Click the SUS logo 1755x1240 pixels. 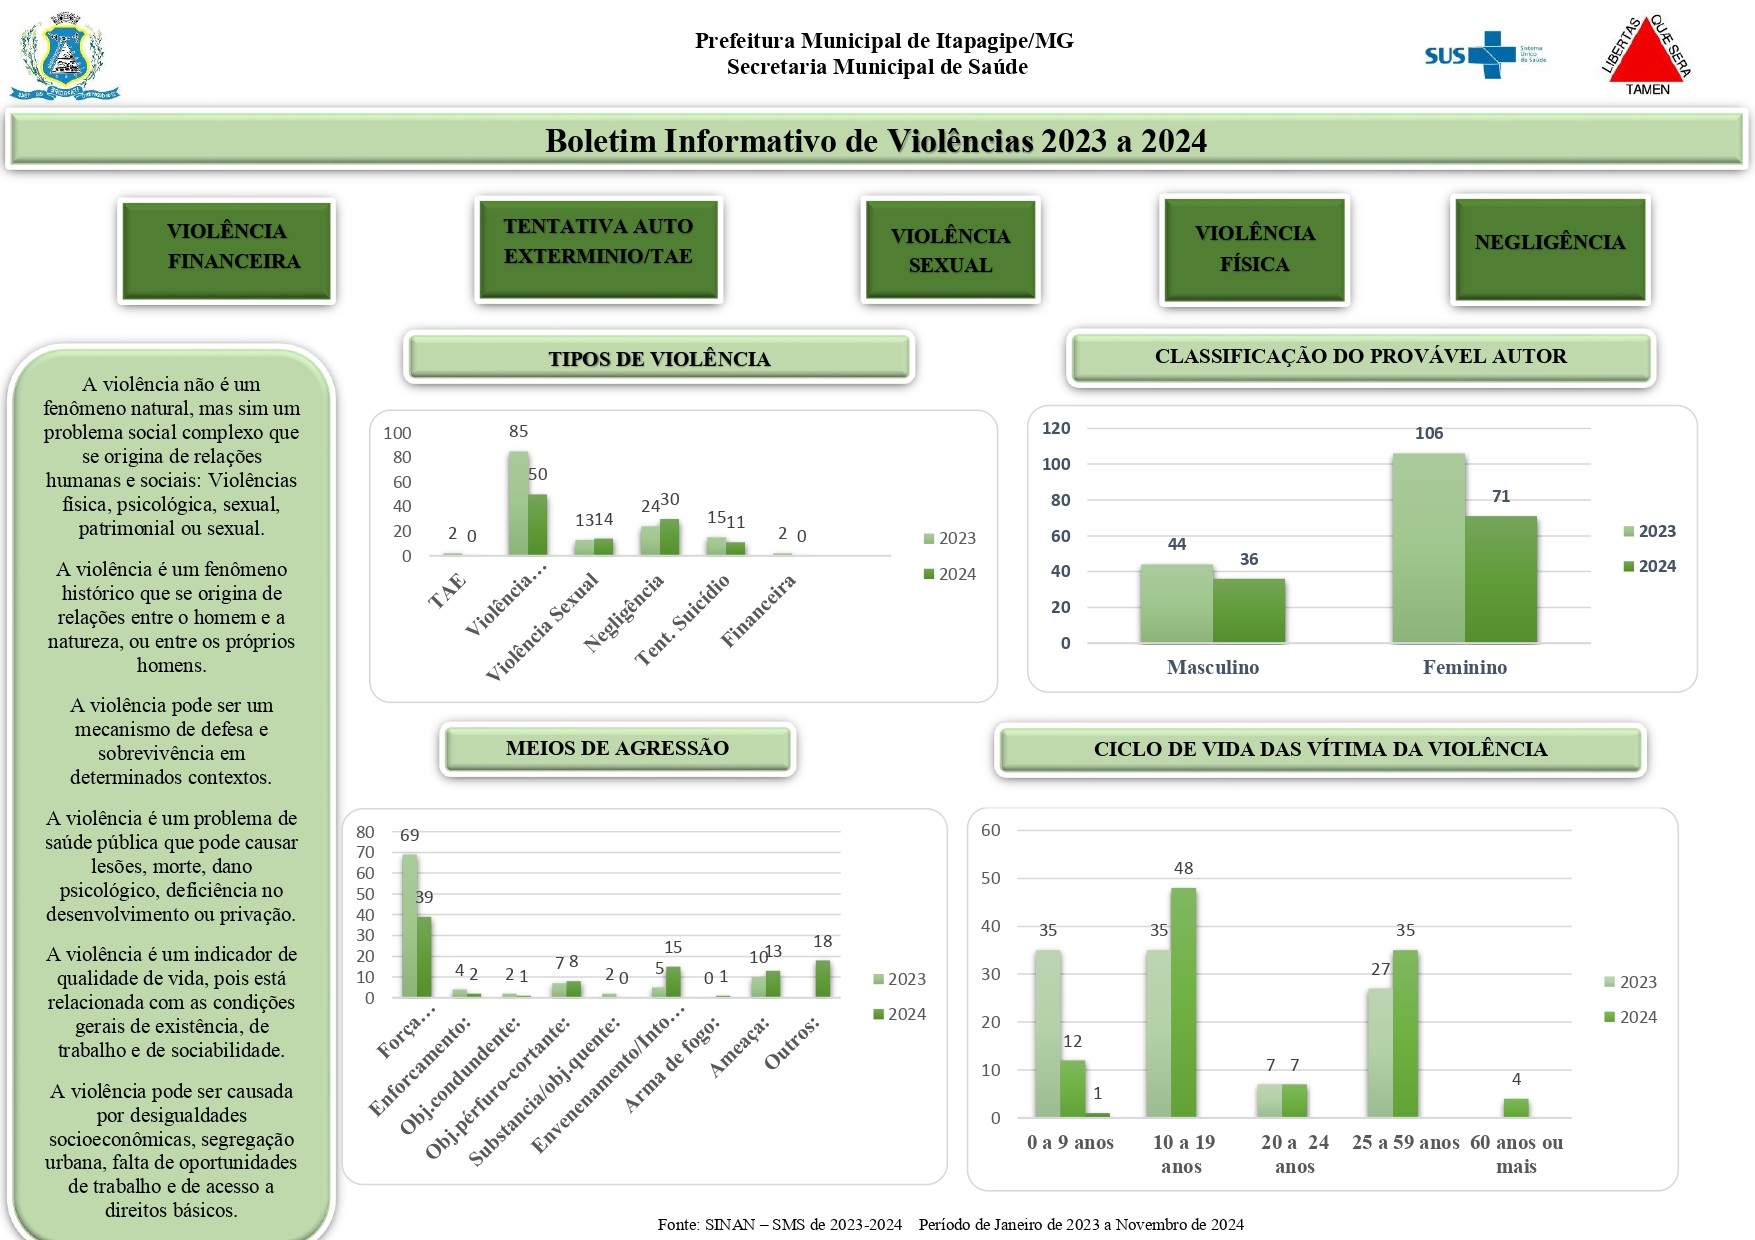point(1483,55)
